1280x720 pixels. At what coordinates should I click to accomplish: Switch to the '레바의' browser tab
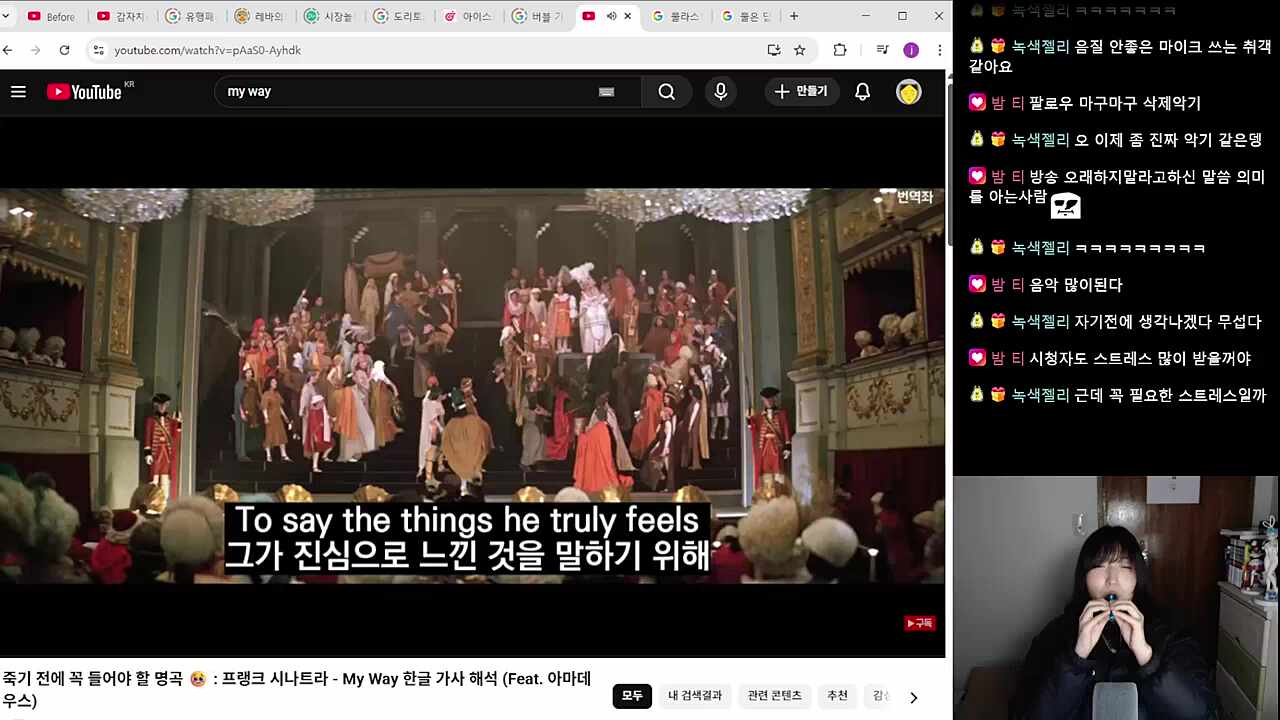click(x=259, y=16)
